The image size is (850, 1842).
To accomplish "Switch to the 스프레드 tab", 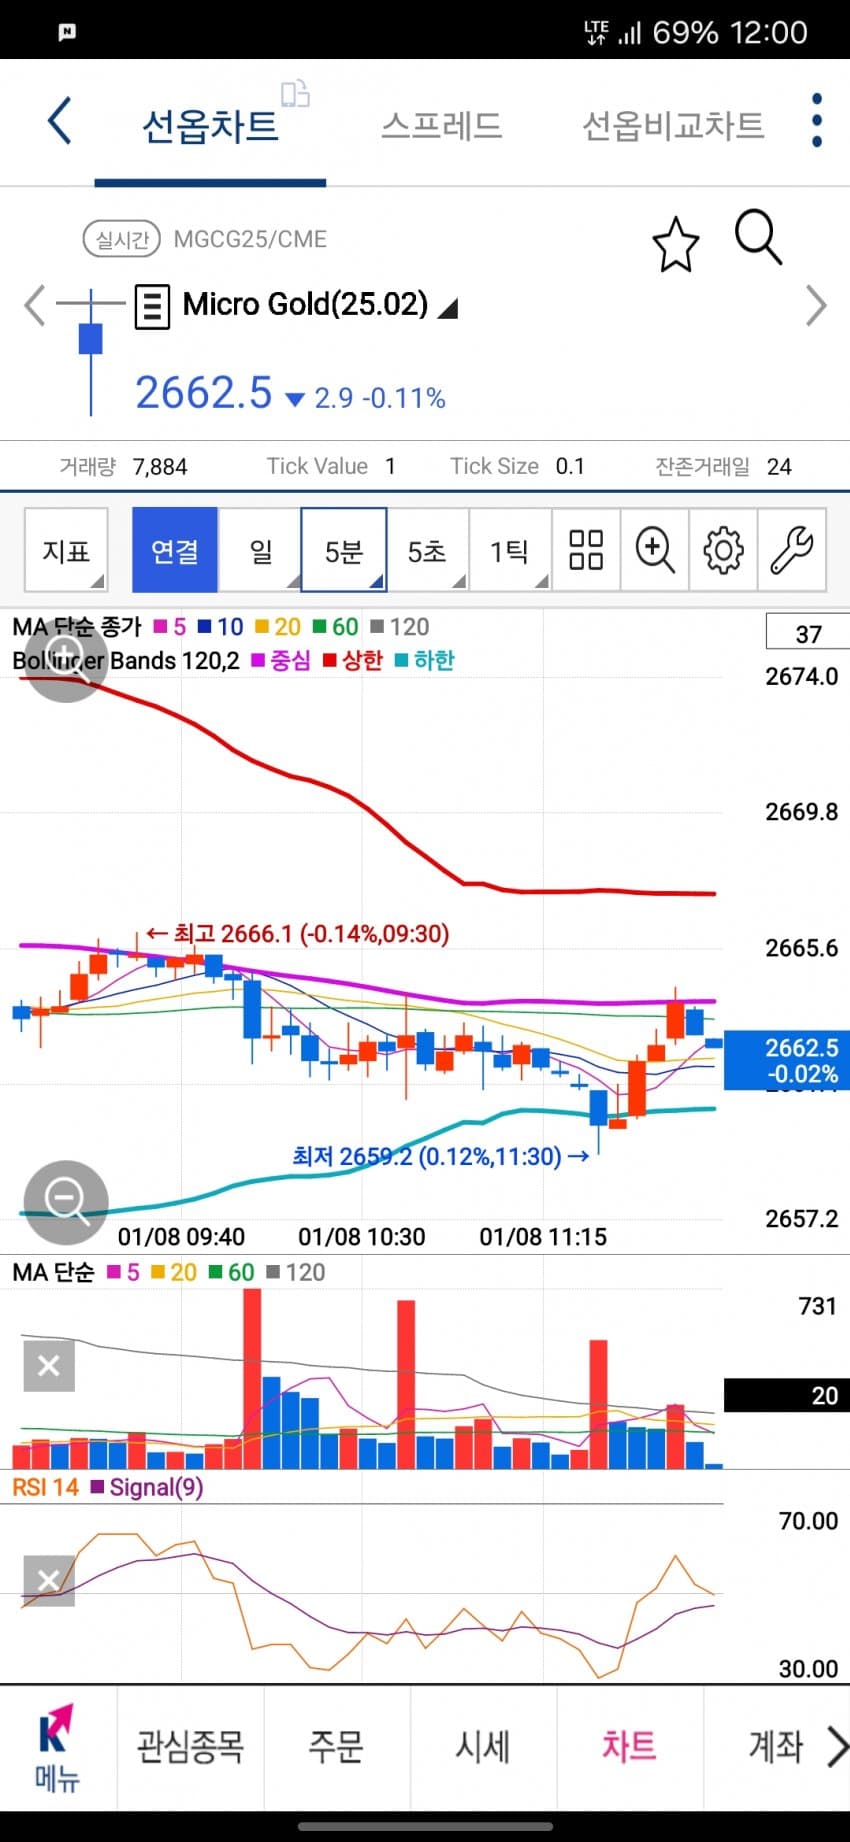I will [x=441, y=125].
